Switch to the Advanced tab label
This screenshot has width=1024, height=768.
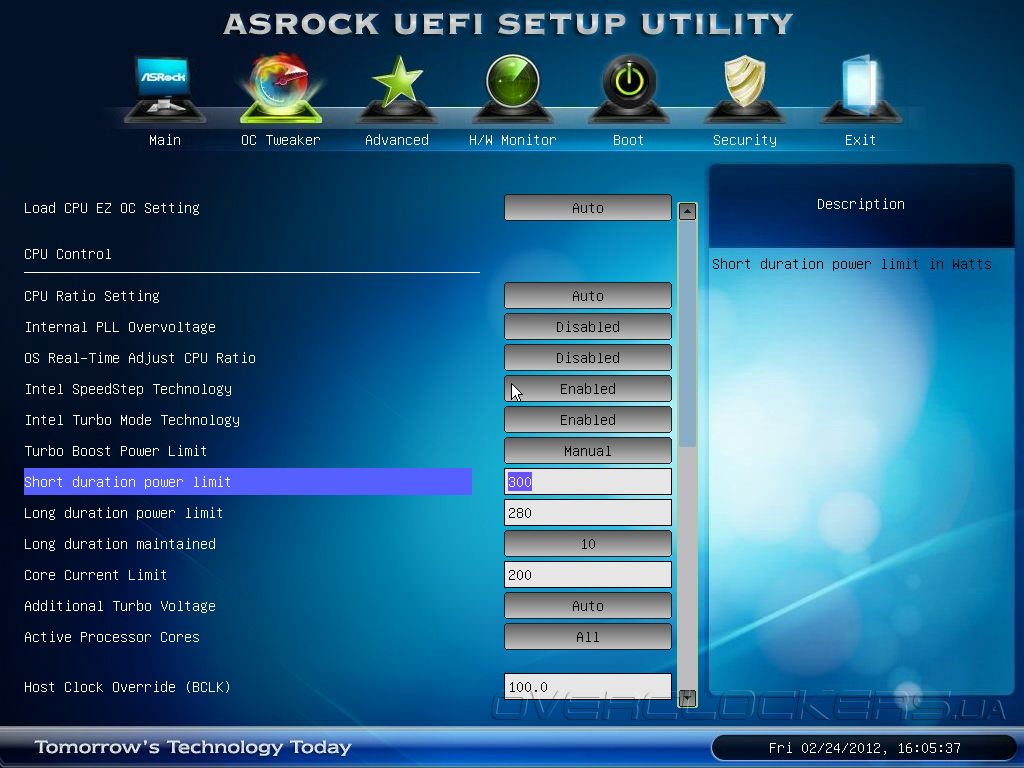tap(397, 140)
